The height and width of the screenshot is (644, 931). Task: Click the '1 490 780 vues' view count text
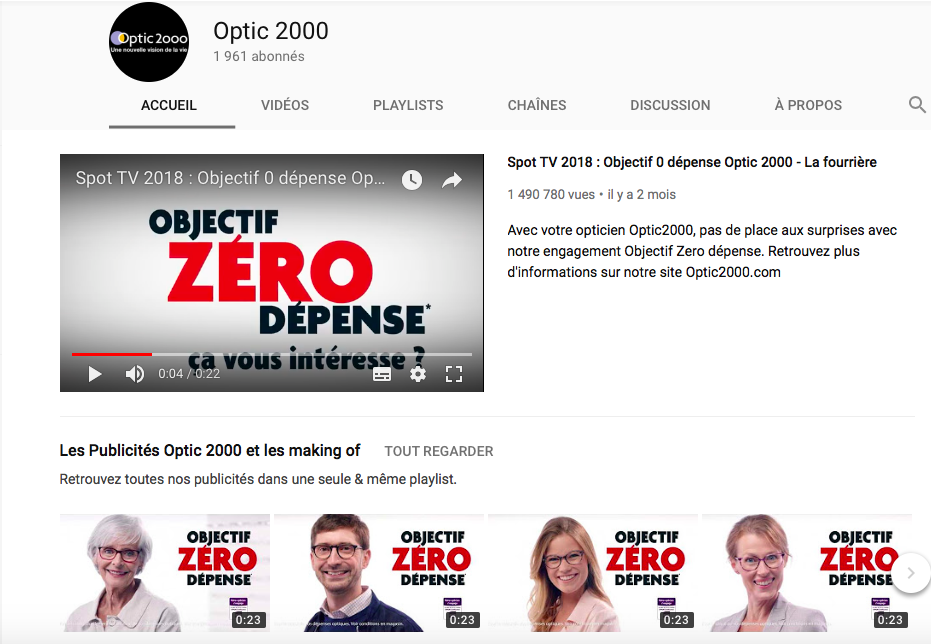coord(551,195)
